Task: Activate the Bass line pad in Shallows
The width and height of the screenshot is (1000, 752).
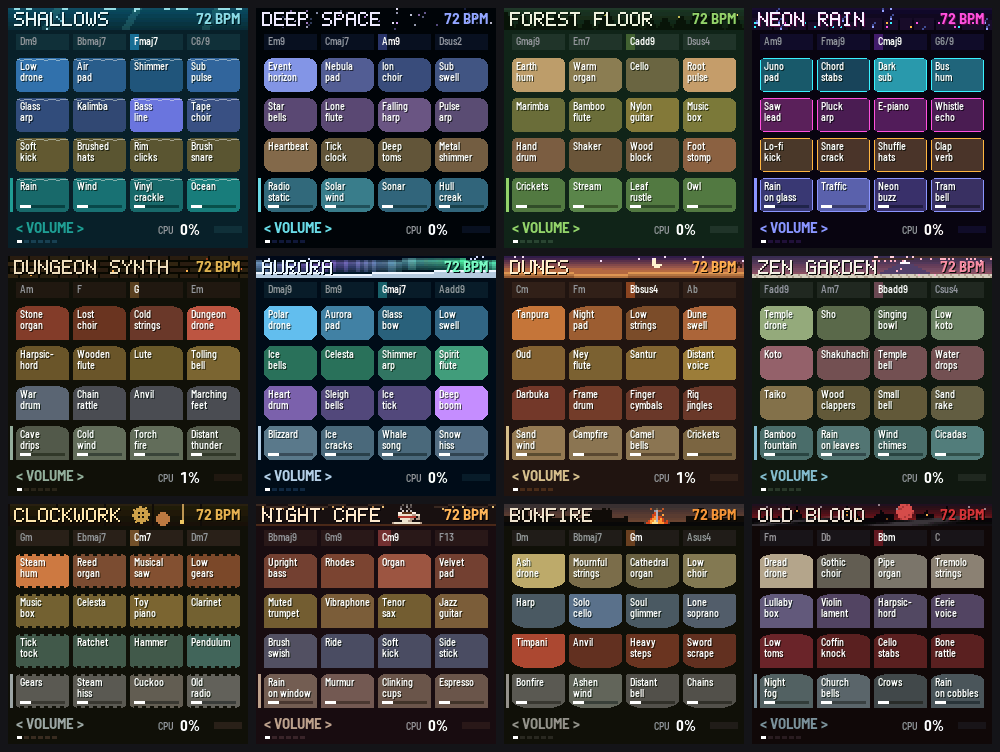Action: [156, 115]
